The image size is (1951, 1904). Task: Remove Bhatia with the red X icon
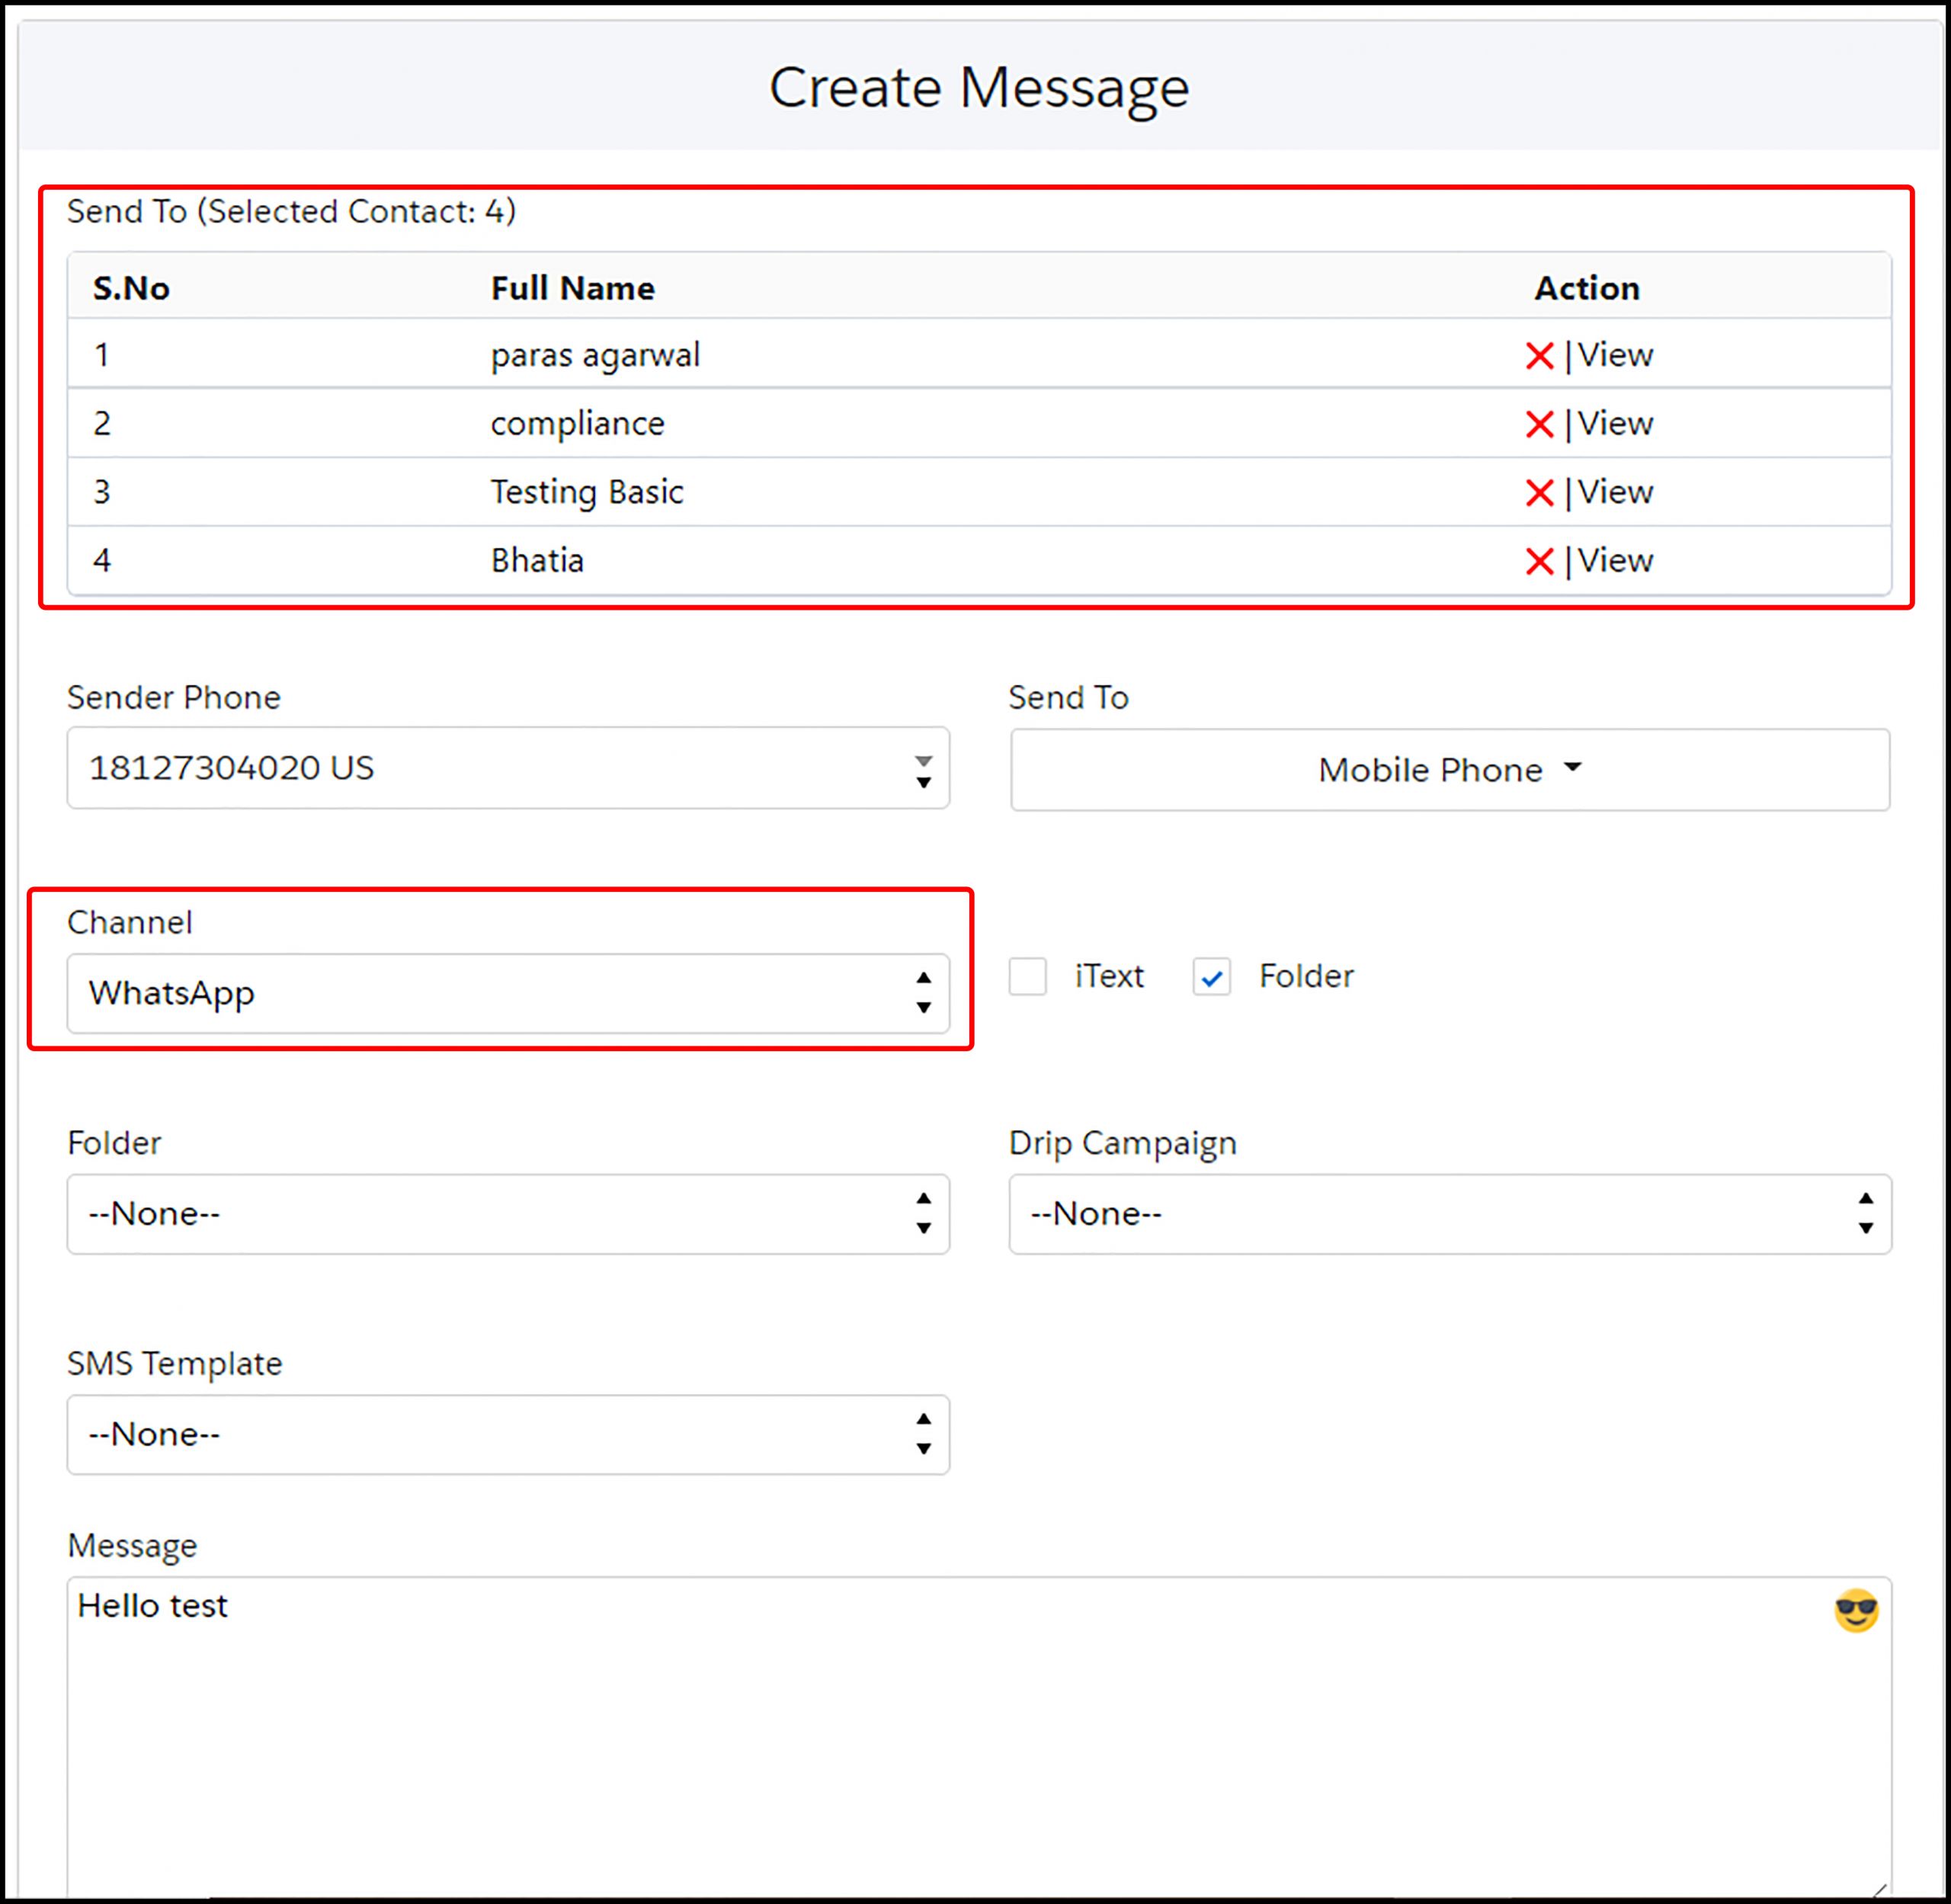[1539, 561]
